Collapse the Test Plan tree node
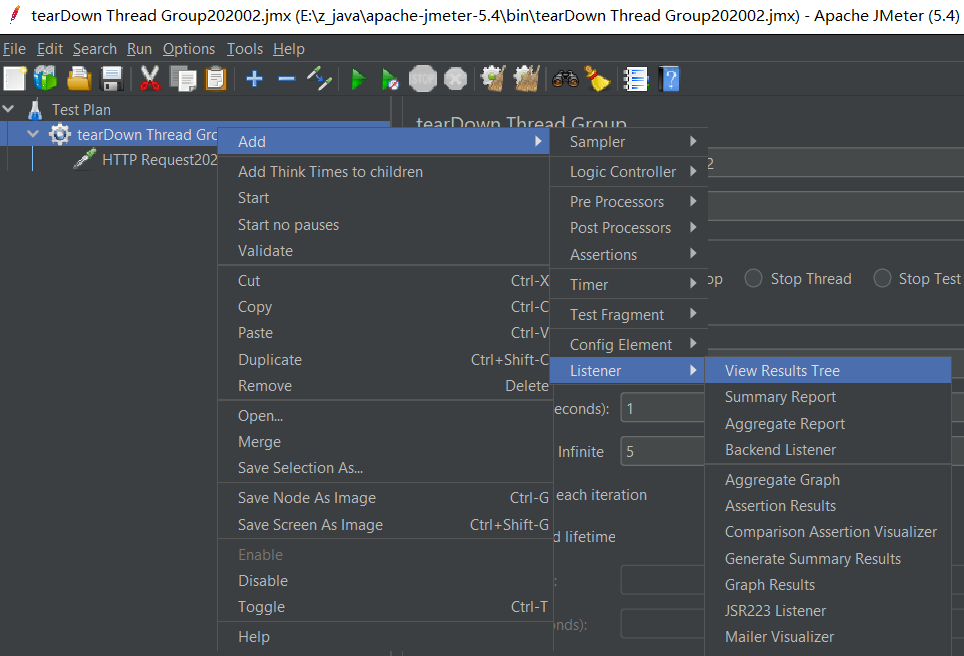 pos(9,109)
